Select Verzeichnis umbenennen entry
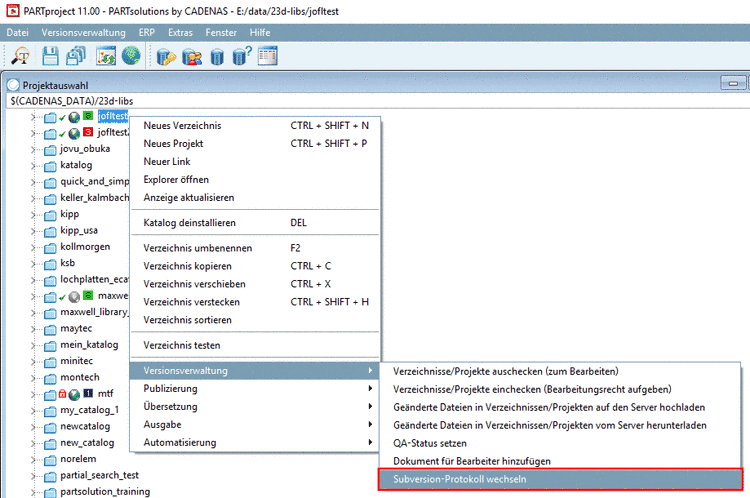This screenshot has height=498, width=750. (255, 248)
